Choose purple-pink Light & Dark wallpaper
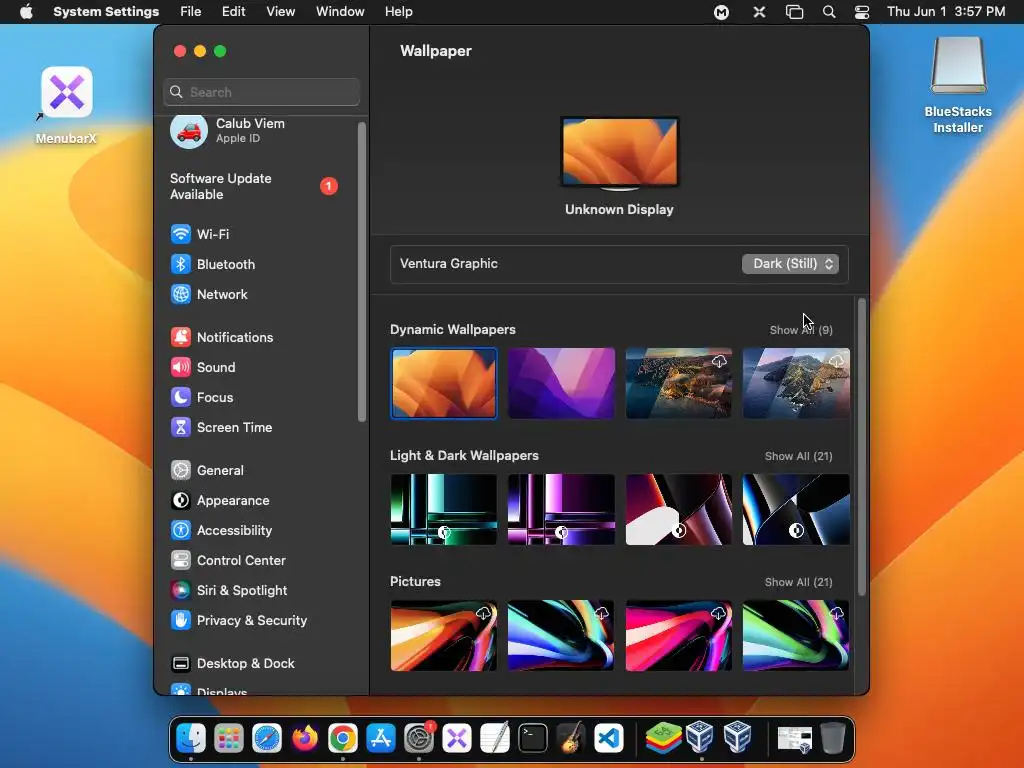Screen dimensions: 1024x768 coord(561,509)
